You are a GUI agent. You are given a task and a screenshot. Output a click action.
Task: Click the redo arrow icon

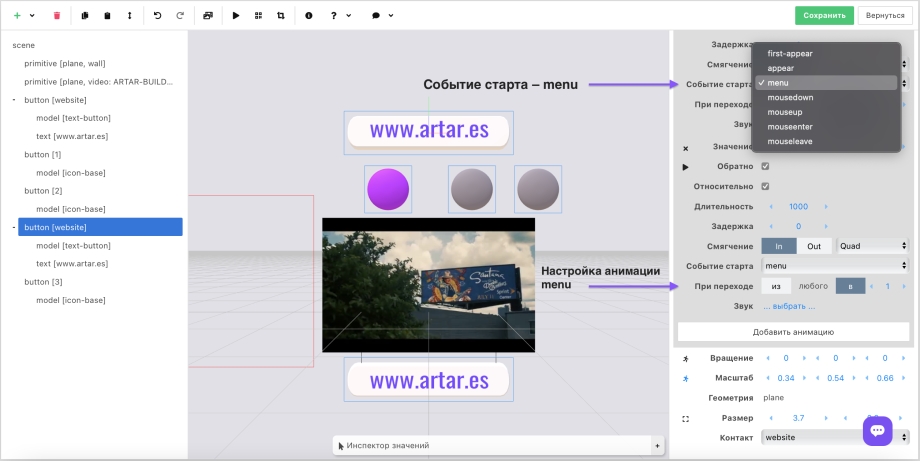(x=180, y=16)
